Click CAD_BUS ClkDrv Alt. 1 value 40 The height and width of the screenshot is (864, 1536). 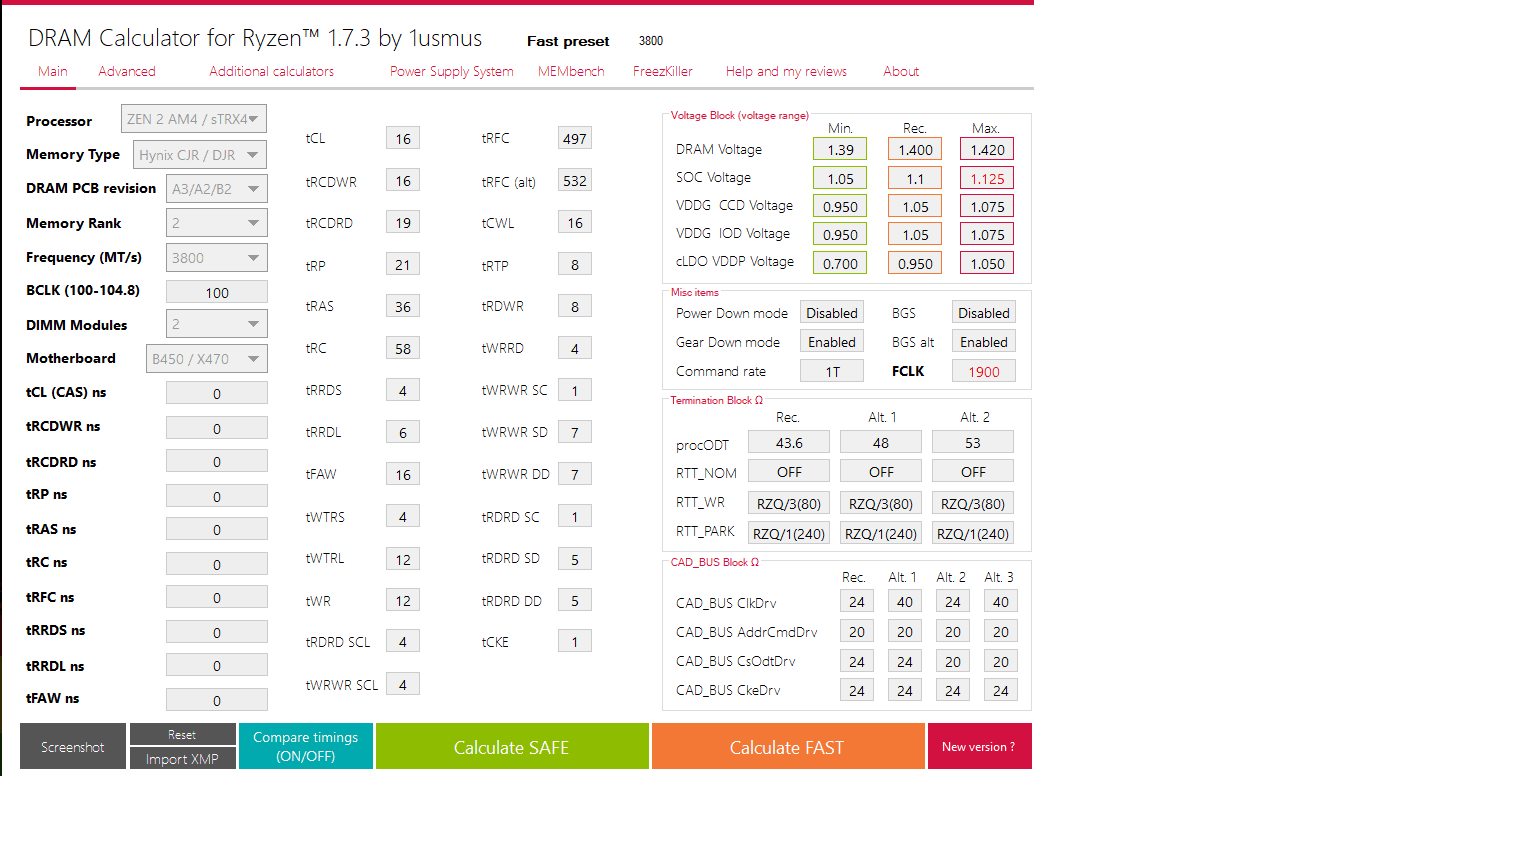tap(905, 601)
